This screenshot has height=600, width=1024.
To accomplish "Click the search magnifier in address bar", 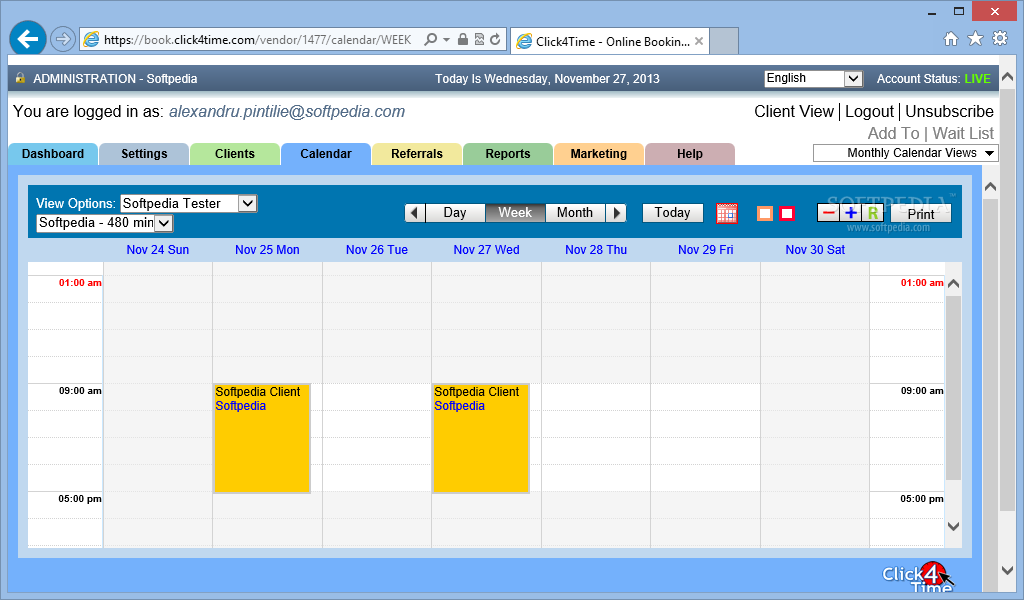I will click(430, 40).
